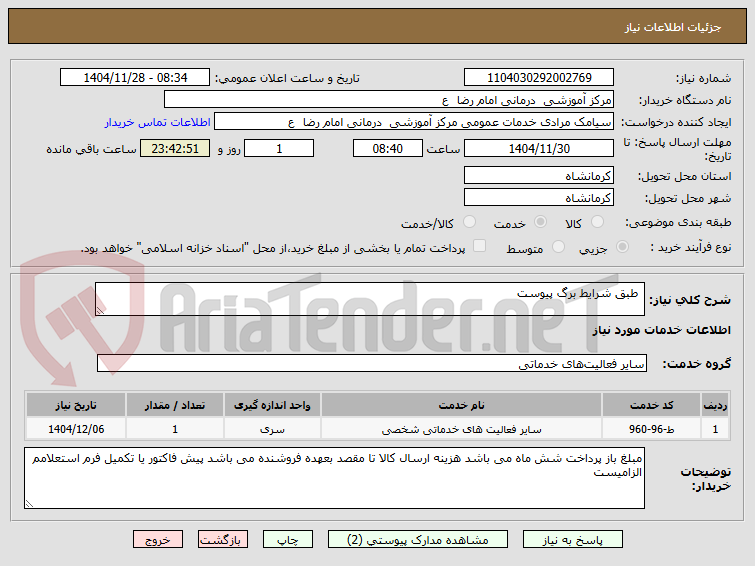755x566 pixels.
Task: Click the پاسخ به نیاز button
Action: click(573, 540)
